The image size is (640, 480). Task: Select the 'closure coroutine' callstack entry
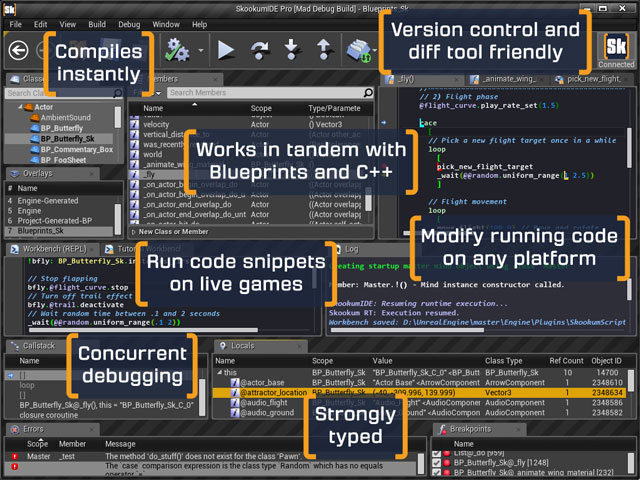coord(49,415)
